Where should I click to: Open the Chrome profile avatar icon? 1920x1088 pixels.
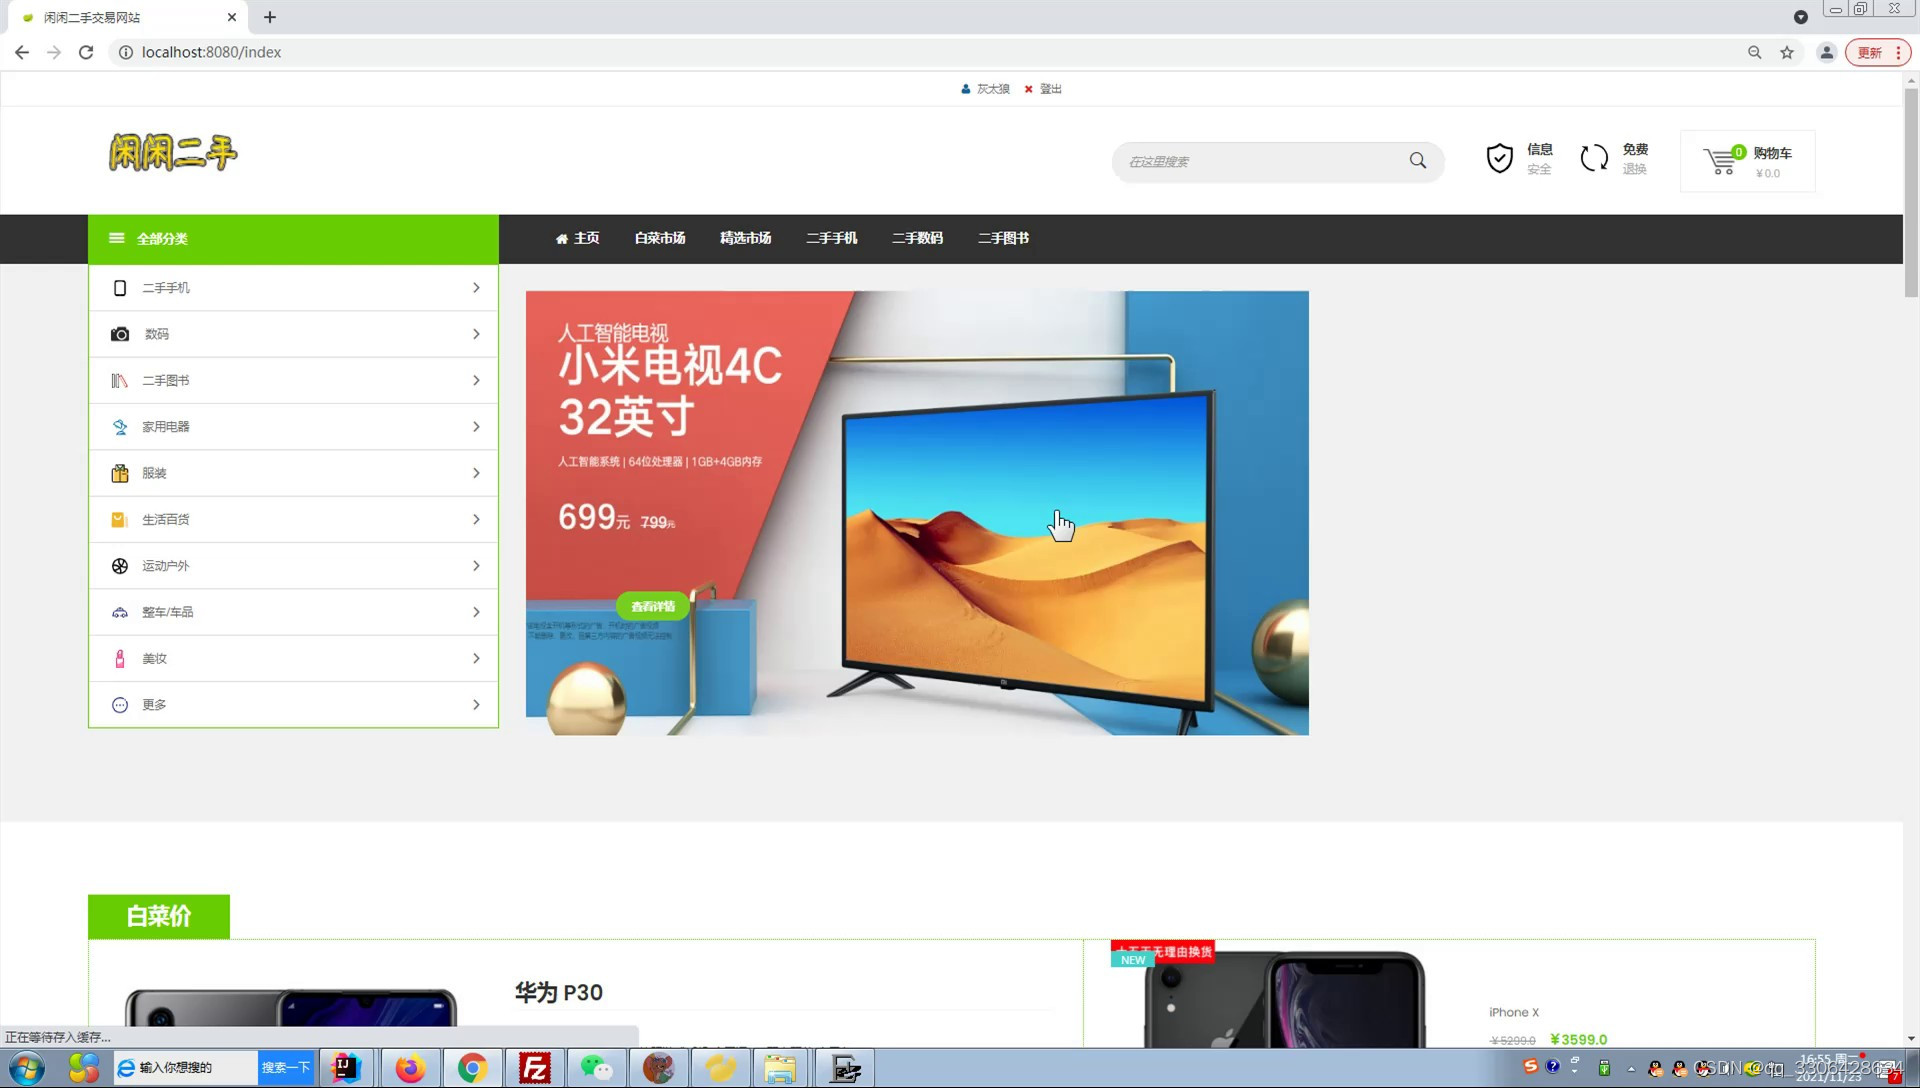pyautogui.click(x=1826, y=52)
